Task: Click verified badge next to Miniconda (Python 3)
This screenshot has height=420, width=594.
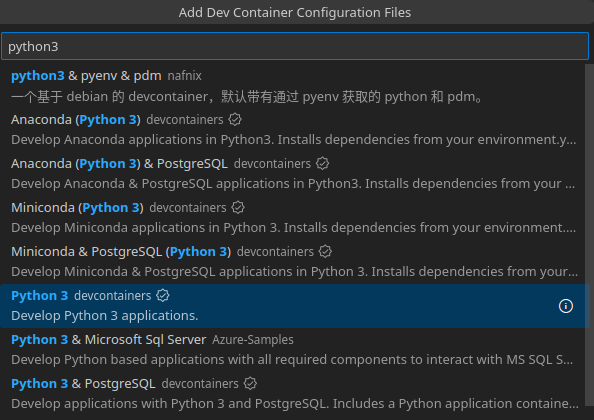Action: coord(238,208)
